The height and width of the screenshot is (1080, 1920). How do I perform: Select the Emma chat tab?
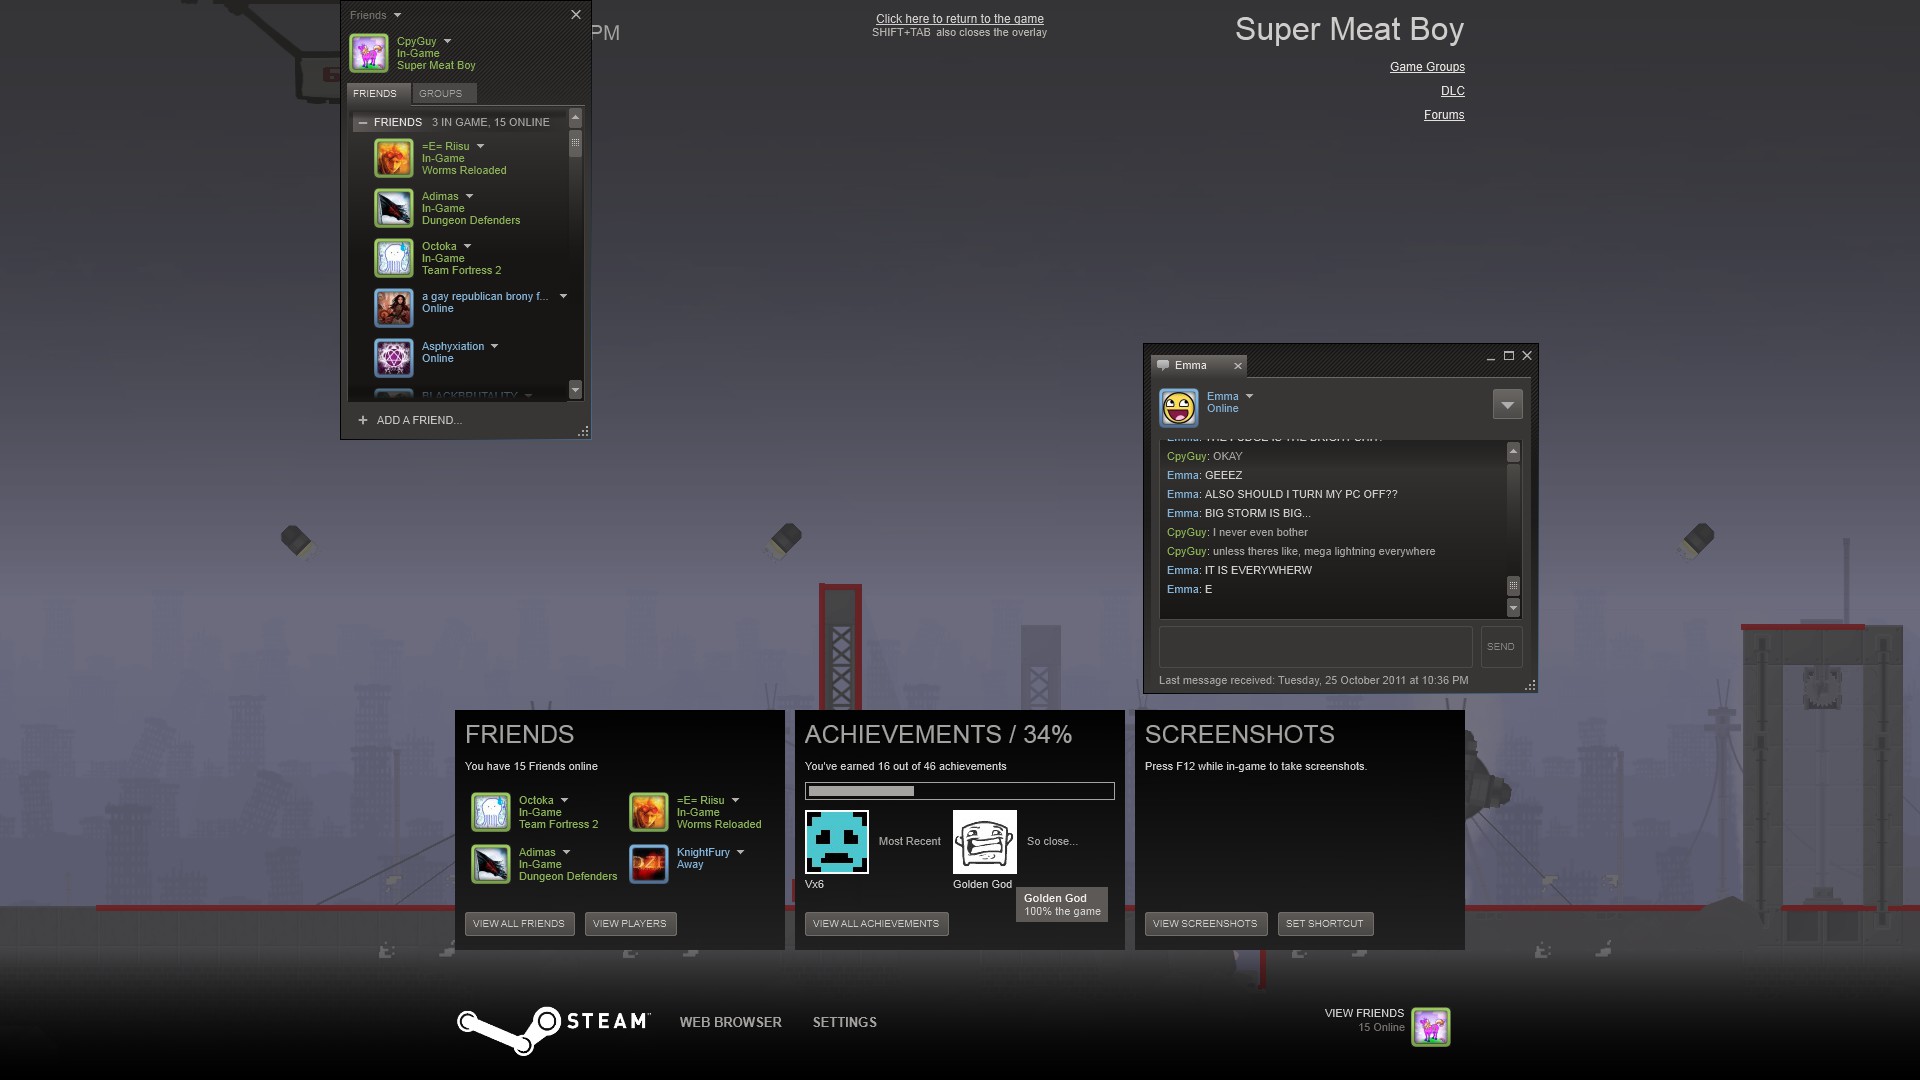(1191, 365)
